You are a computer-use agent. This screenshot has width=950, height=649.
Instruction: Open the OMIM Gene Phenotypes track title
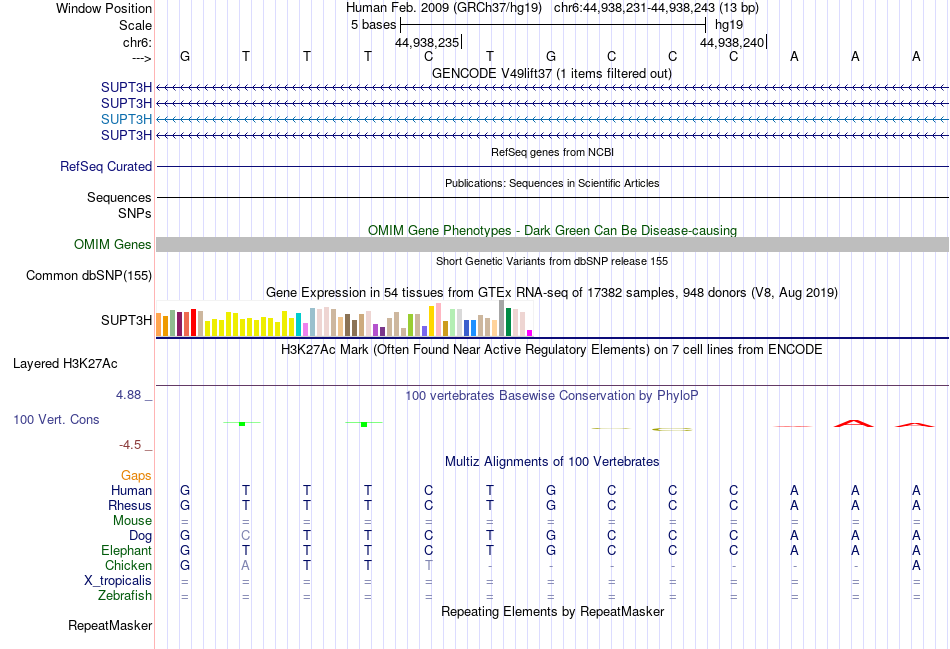click(x=552, y=230)
